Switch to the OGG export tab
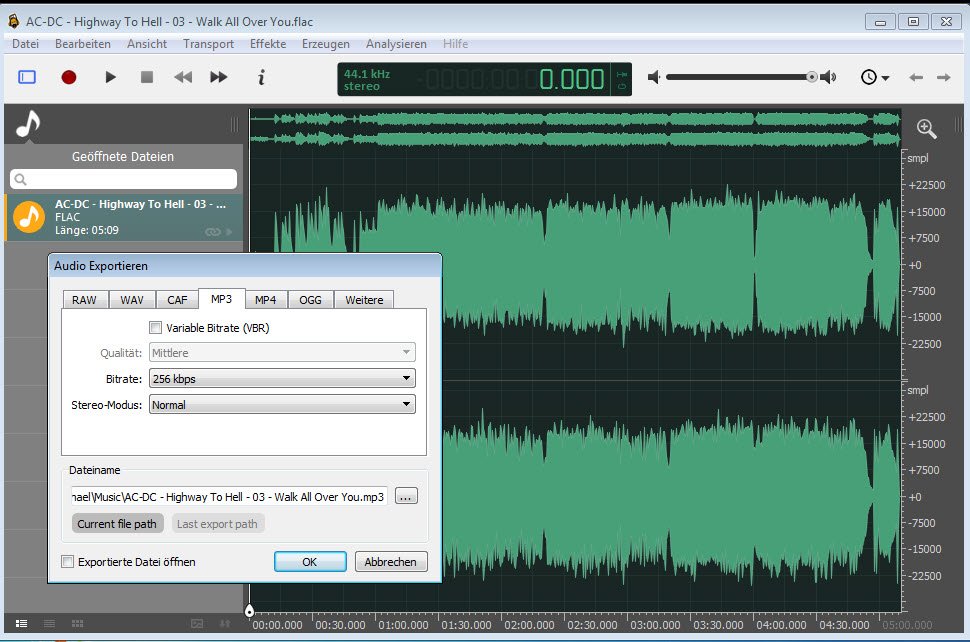The height and width of the screenshot is (642, 970). click(310, 300)
